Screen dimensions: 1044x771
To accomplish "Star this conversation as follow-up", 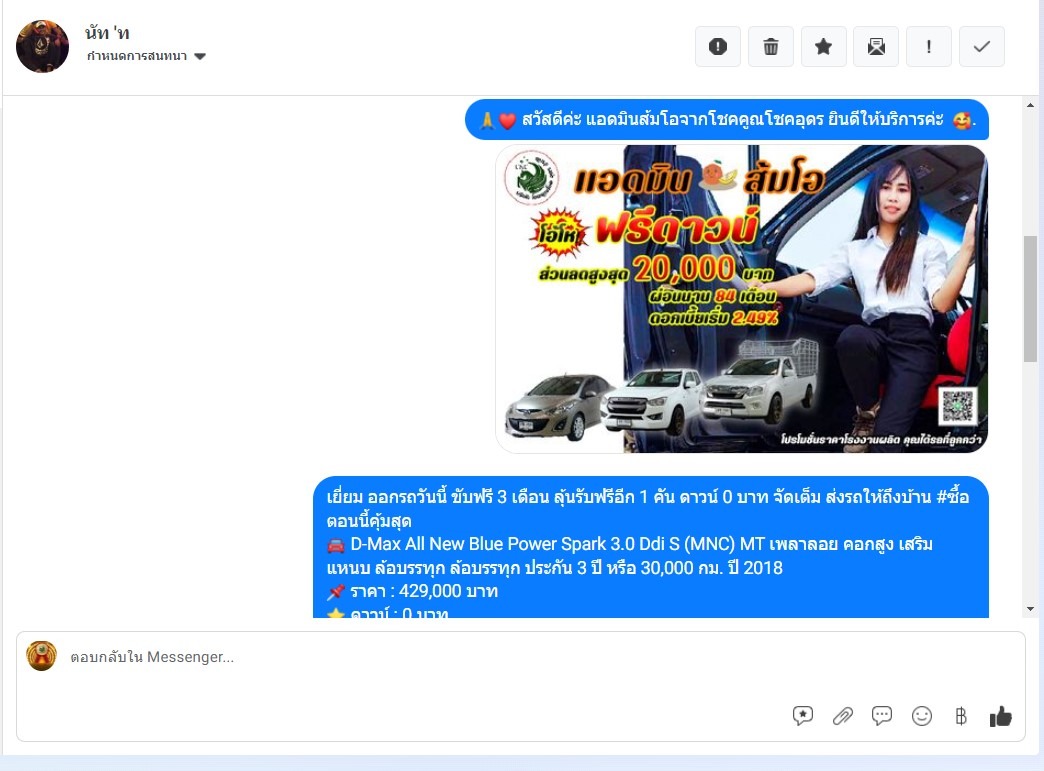I will coord(824,47).
